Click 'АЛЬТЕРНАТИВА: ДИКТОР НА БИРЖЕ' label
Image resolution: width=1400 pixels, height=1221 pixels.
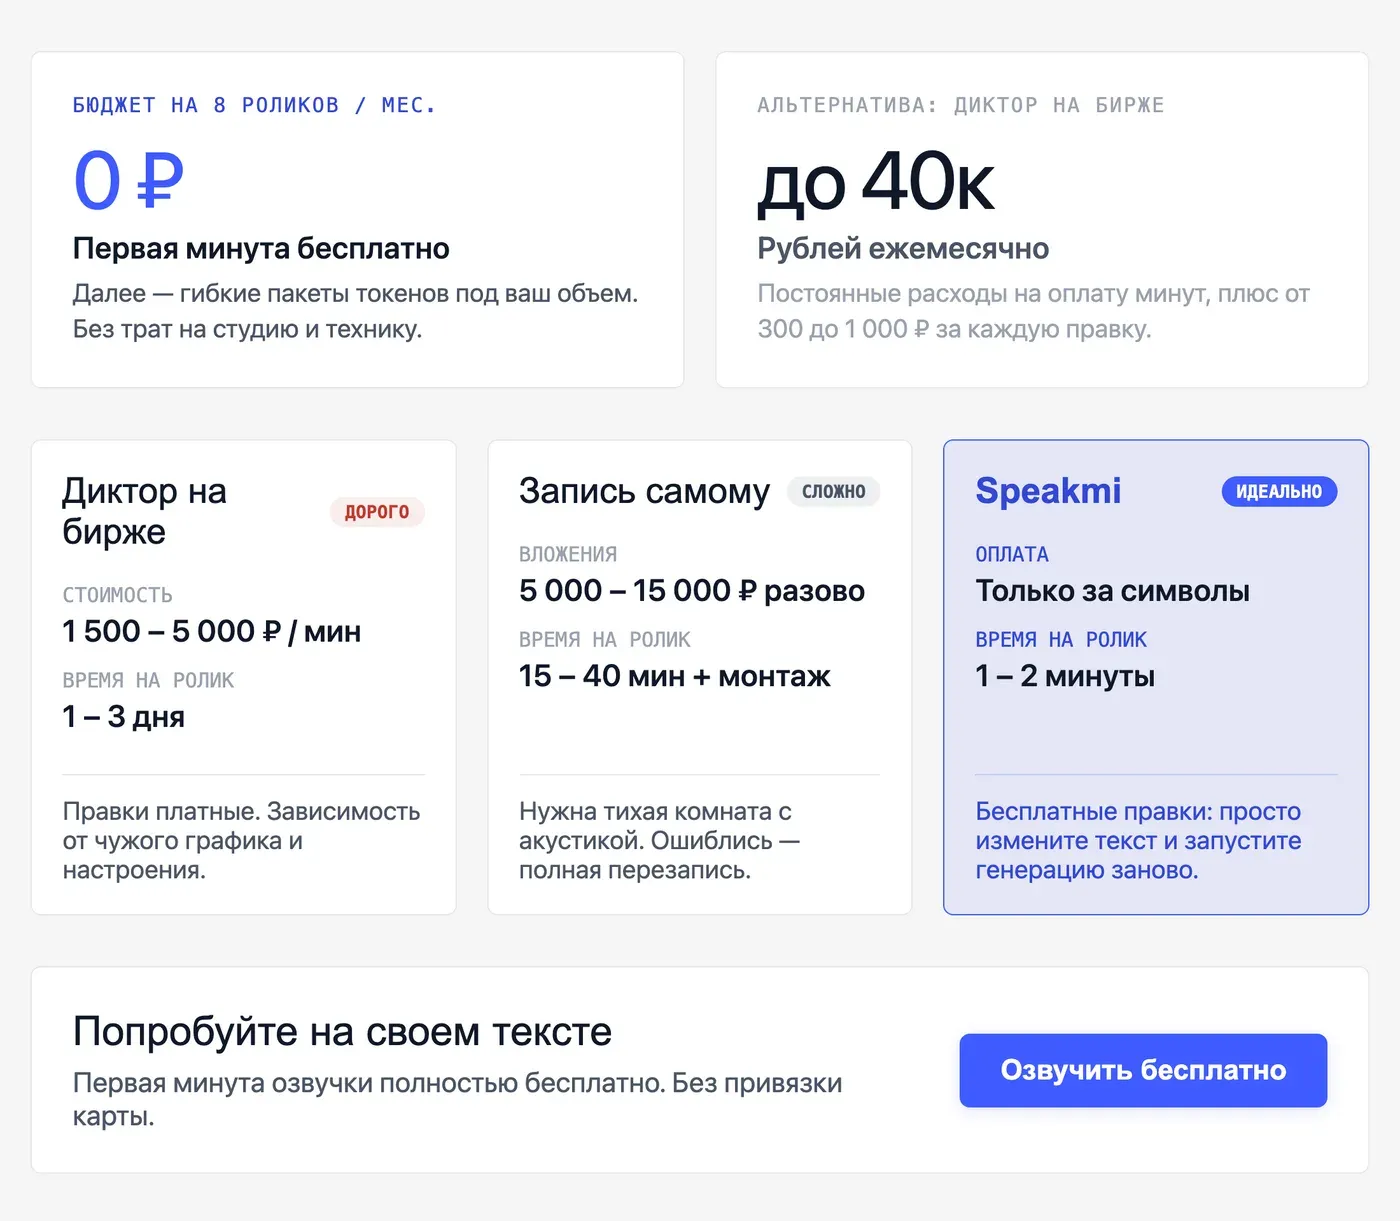point(961,105)
